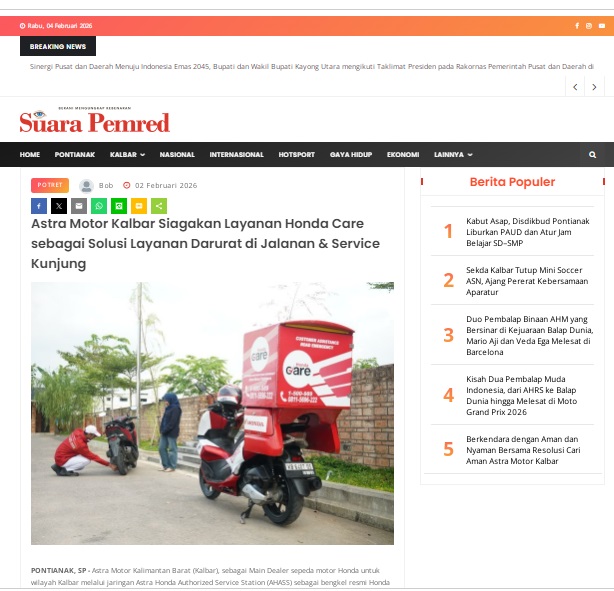Go to the EKONOMI section
Viewport: 614px width, 591px height.
[x=403, y=155]
